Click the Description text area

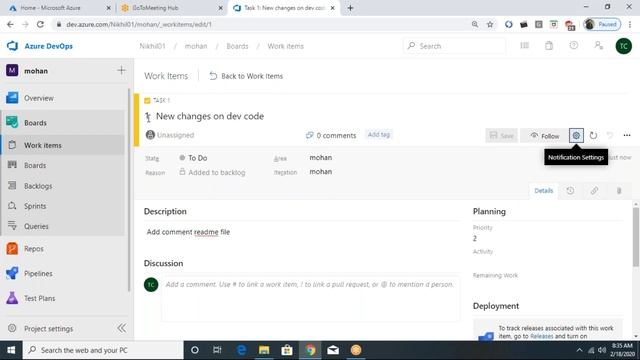[x=302, y=232]
